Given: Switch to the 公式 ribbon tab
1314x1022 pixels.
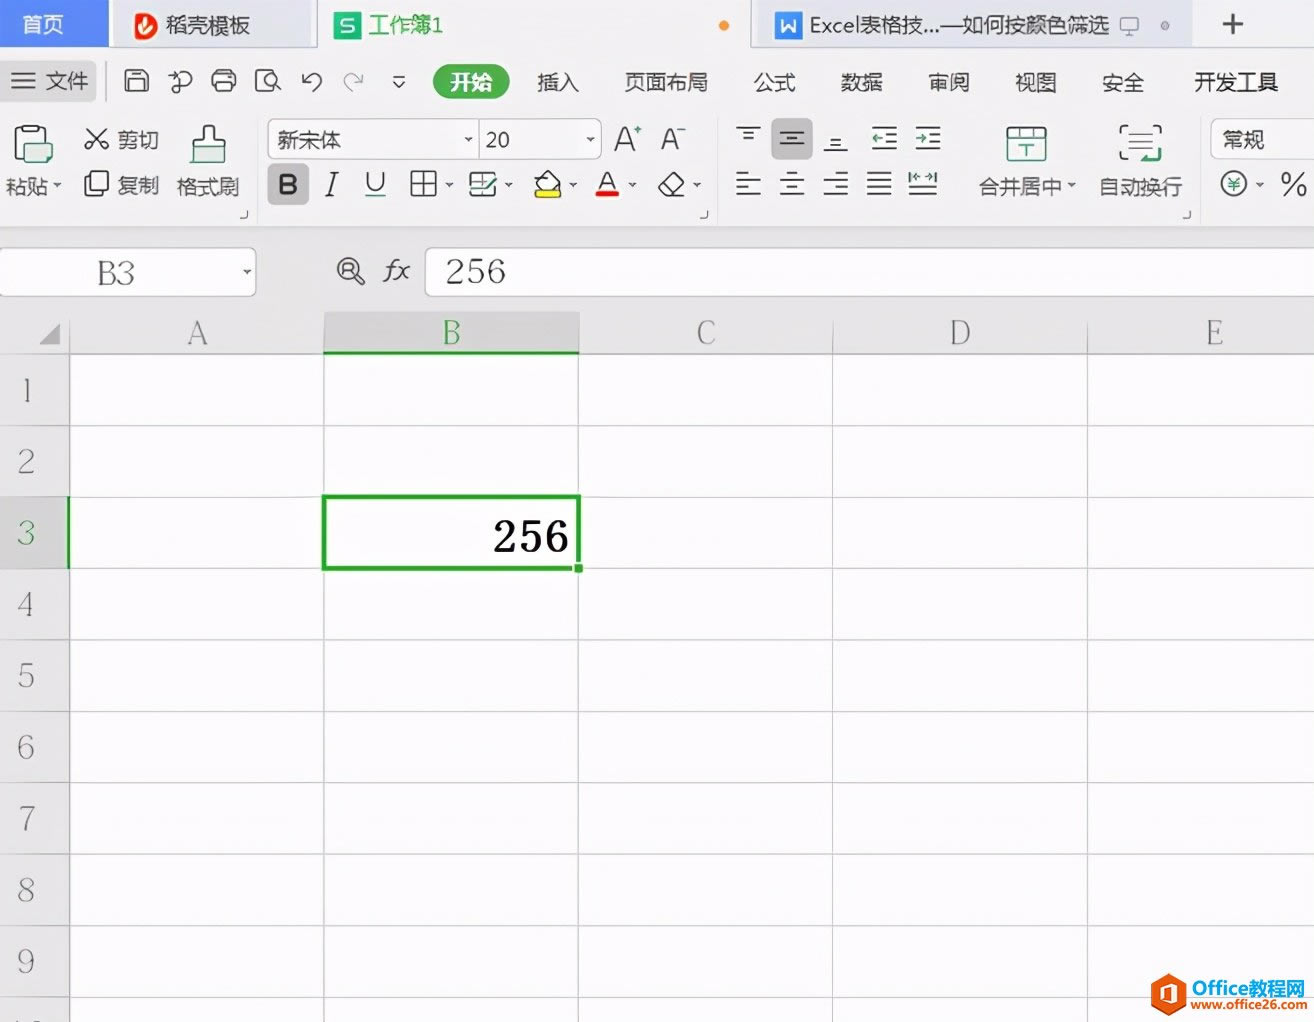Looking at the screenshot, I should (775, 82).
